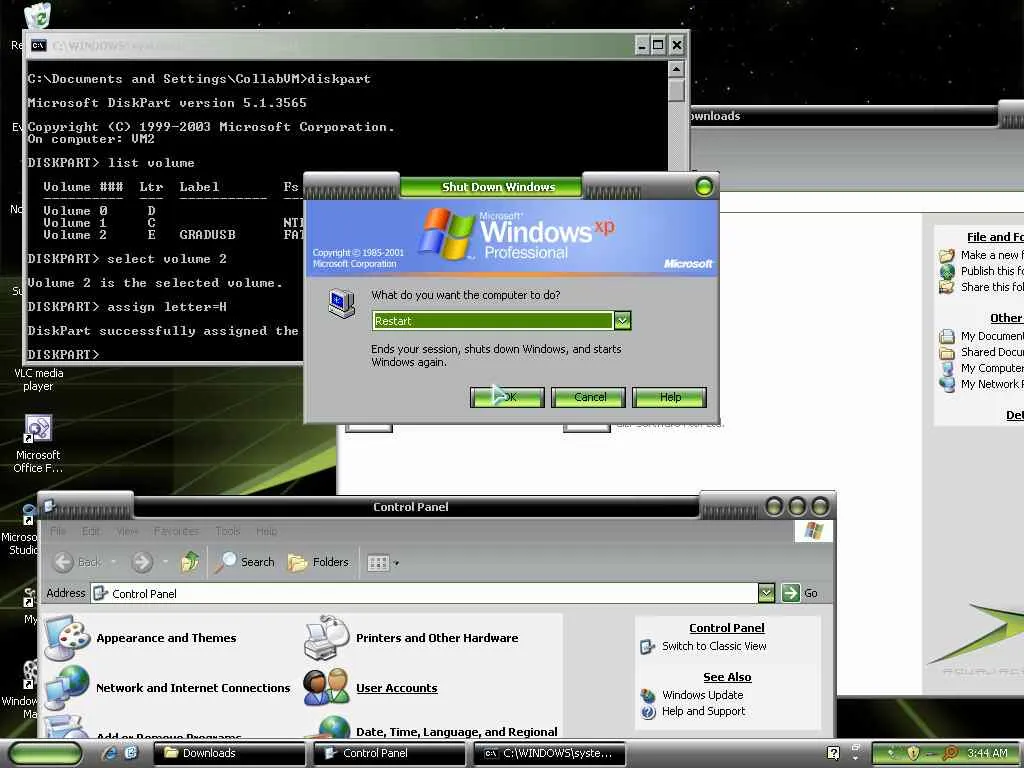Expand Control Panel address bar dropdown
The image size is (1024, 768).
tap(766, 593)
